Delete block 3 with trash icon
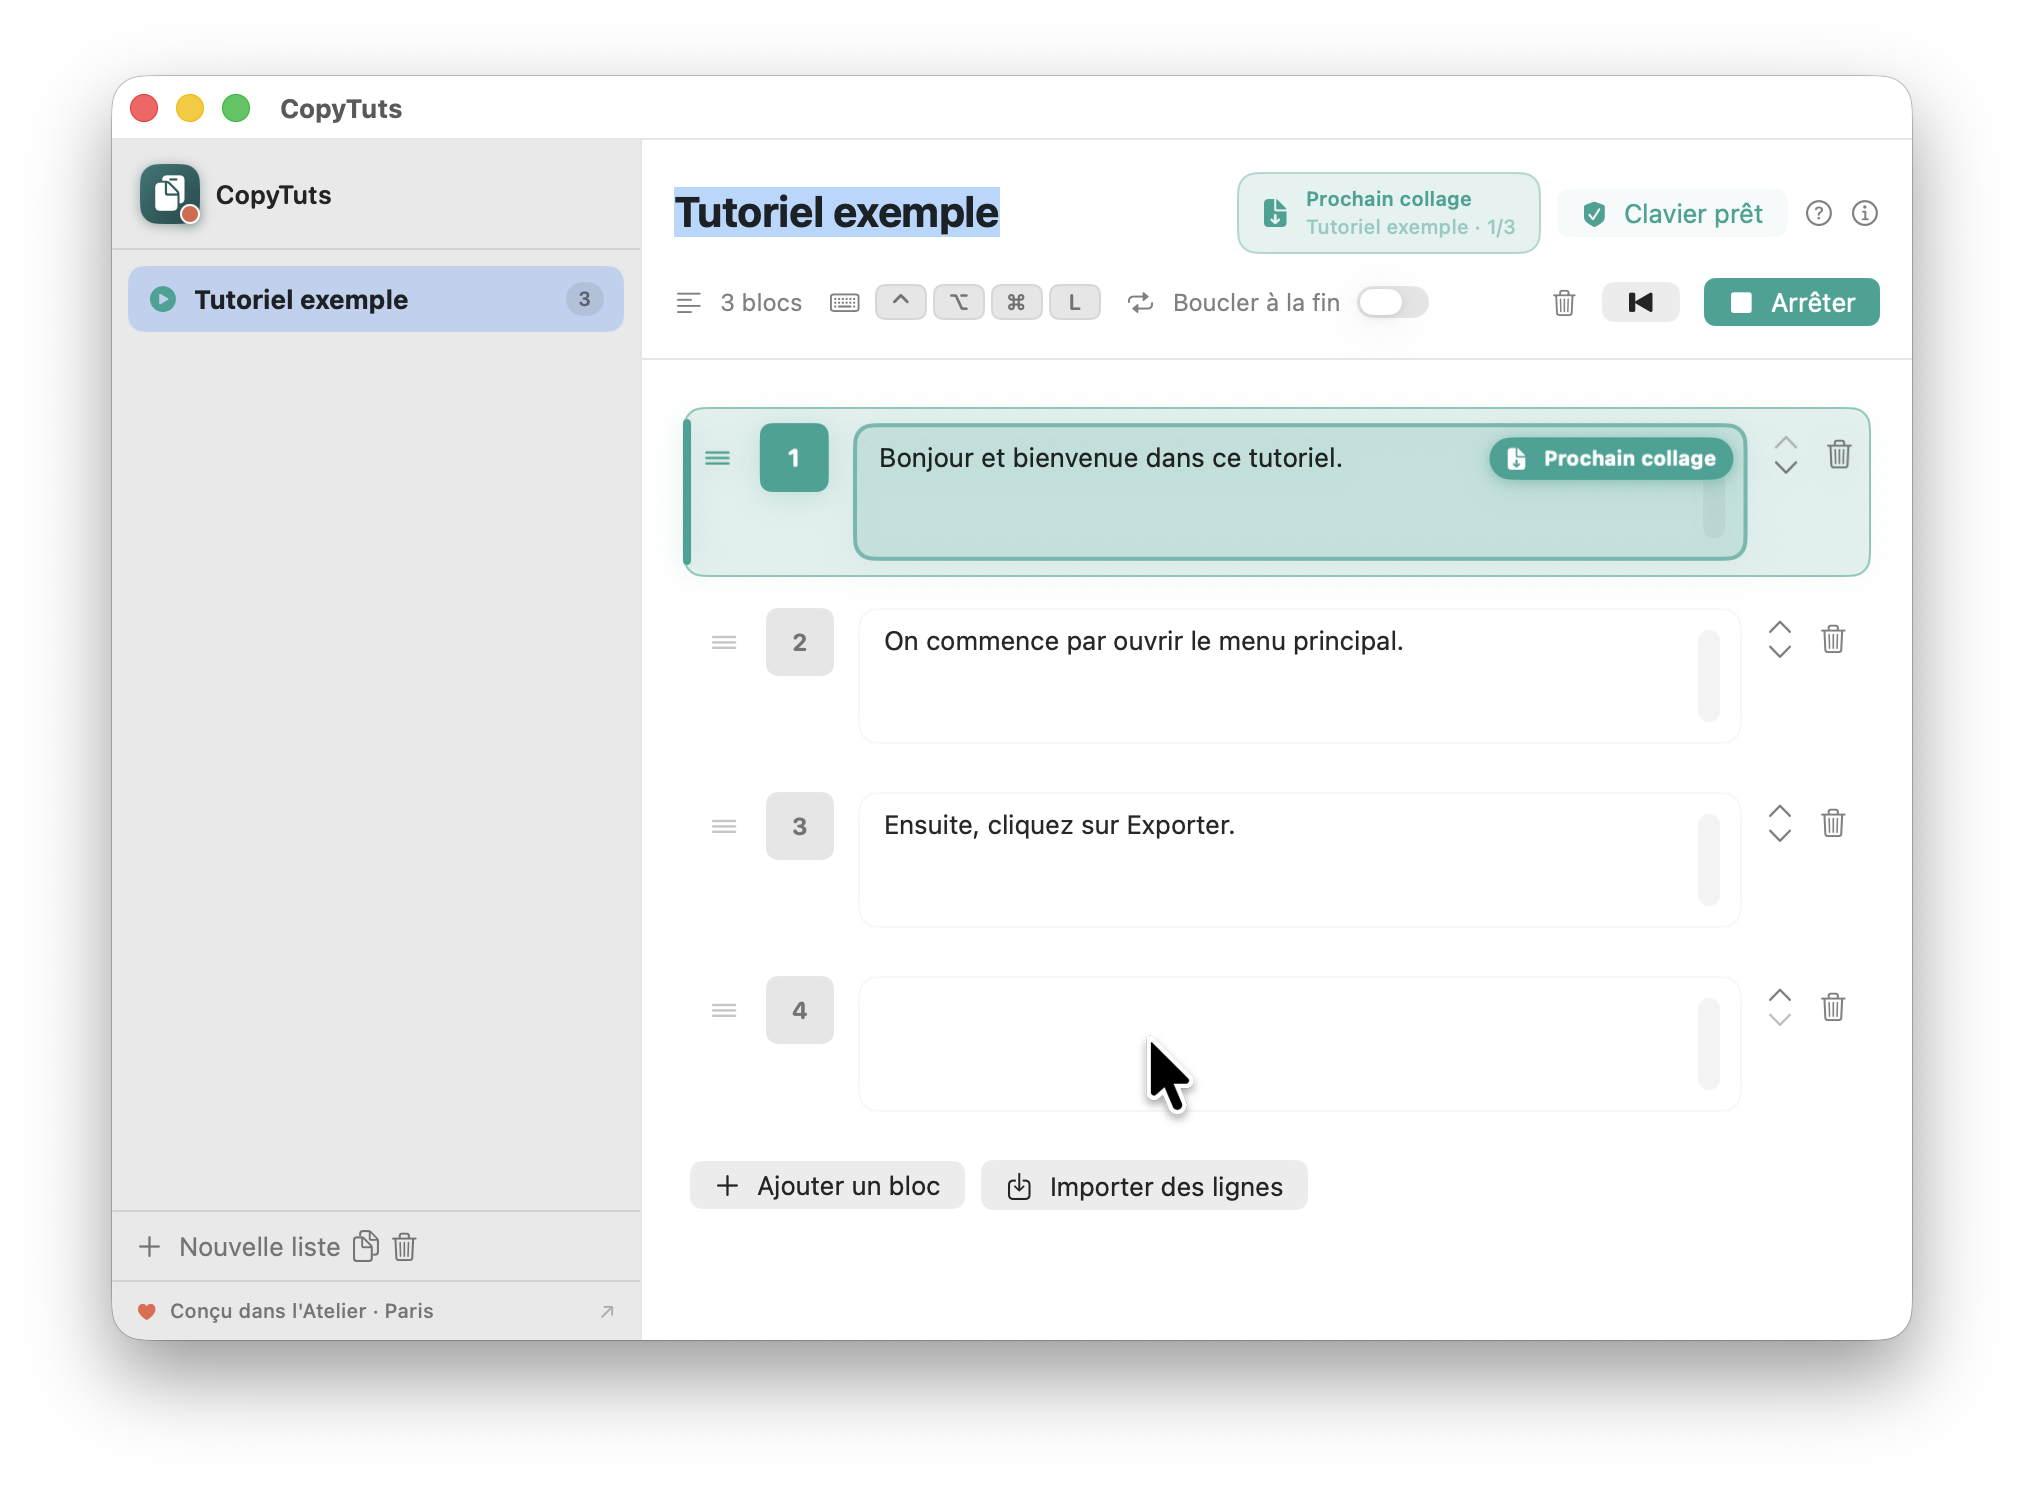The image size is (2024, 1488). click(1833, 822)
